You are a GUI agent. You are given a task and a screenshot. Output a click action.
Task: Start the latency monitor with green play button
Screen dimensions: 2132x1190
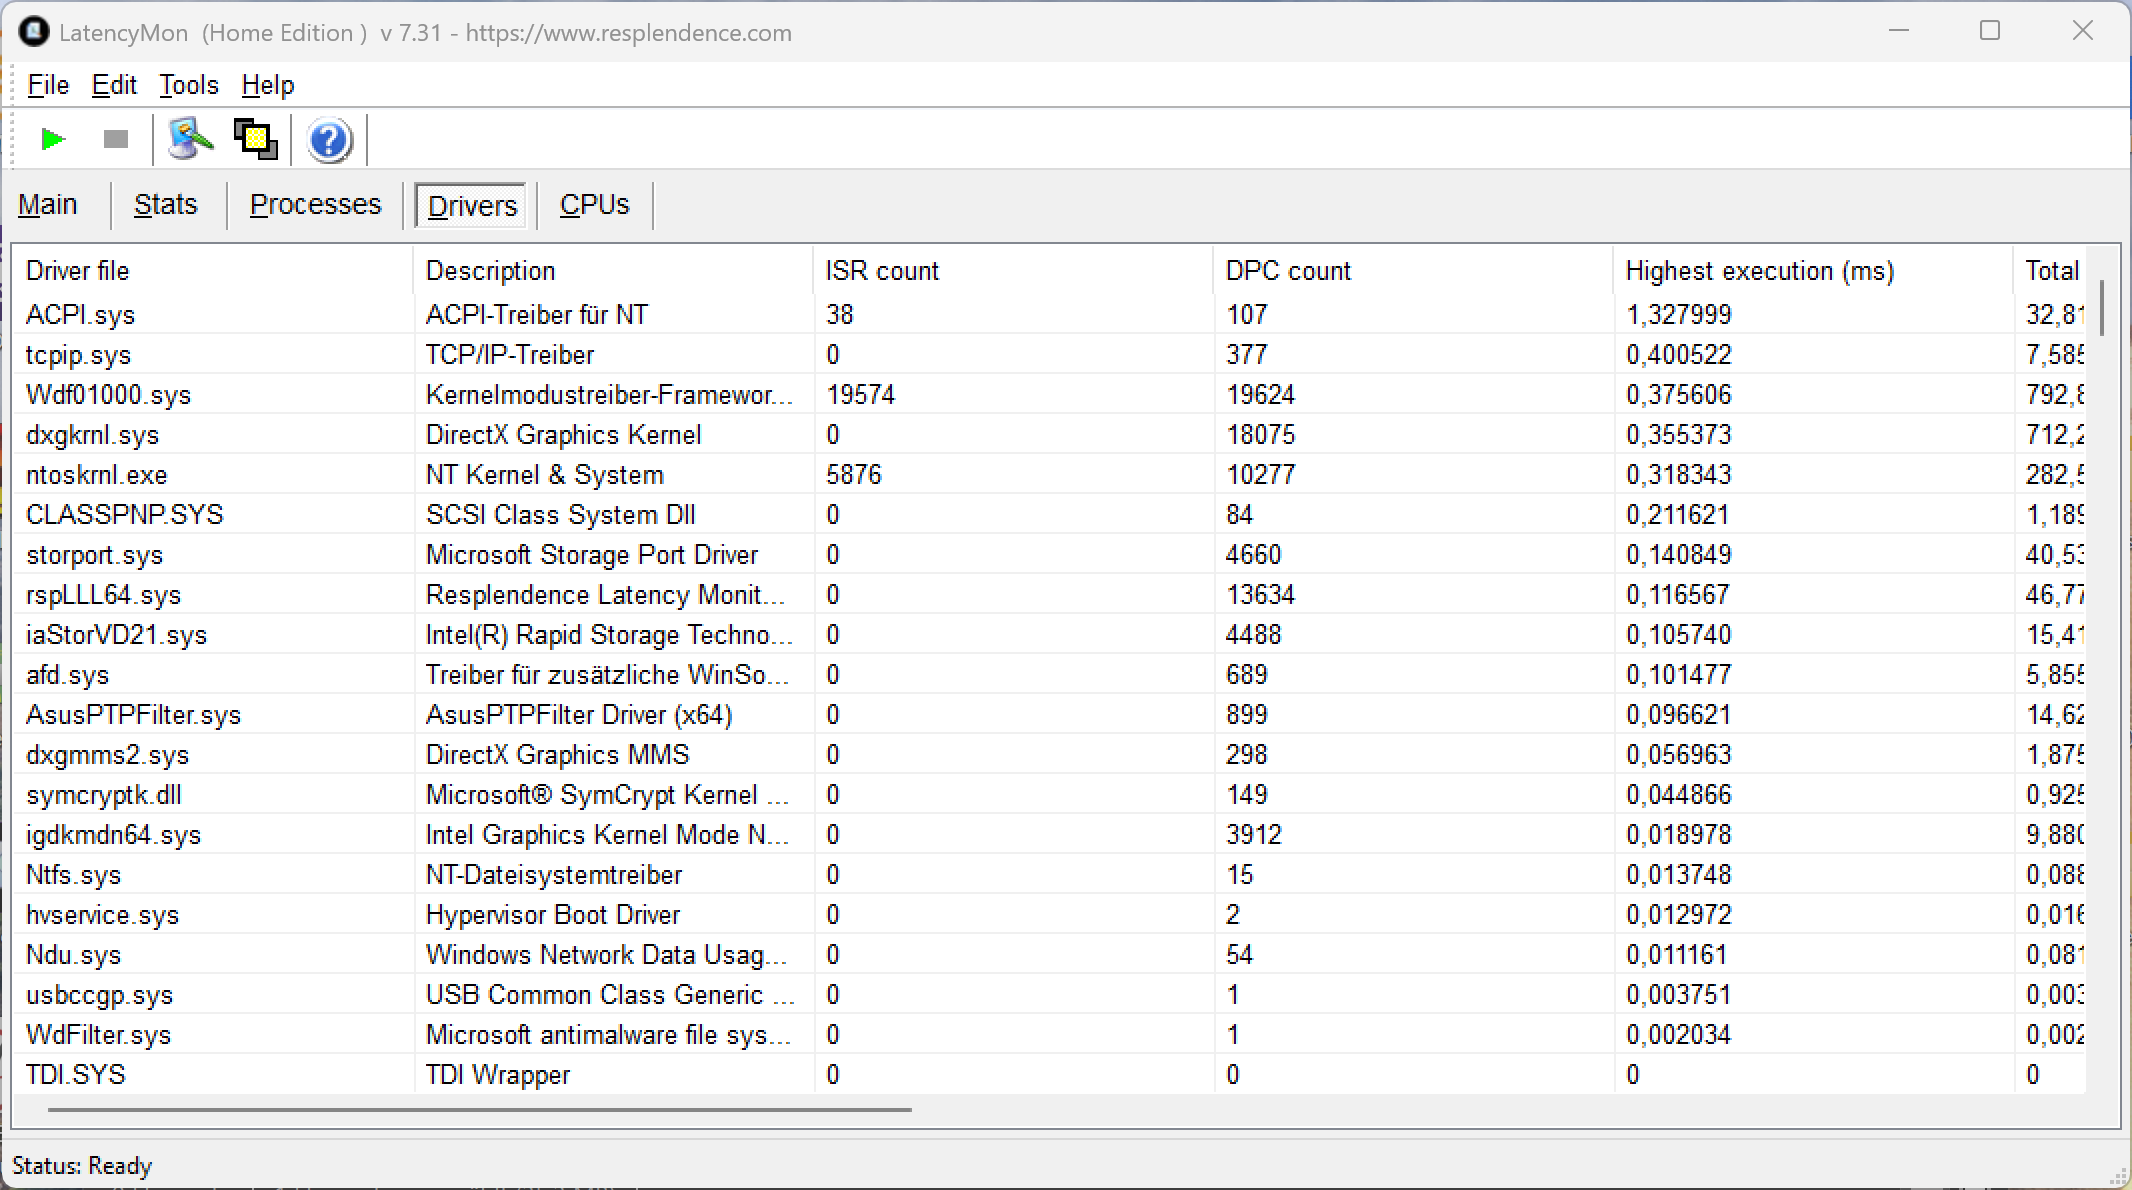[x=53, y=139]
